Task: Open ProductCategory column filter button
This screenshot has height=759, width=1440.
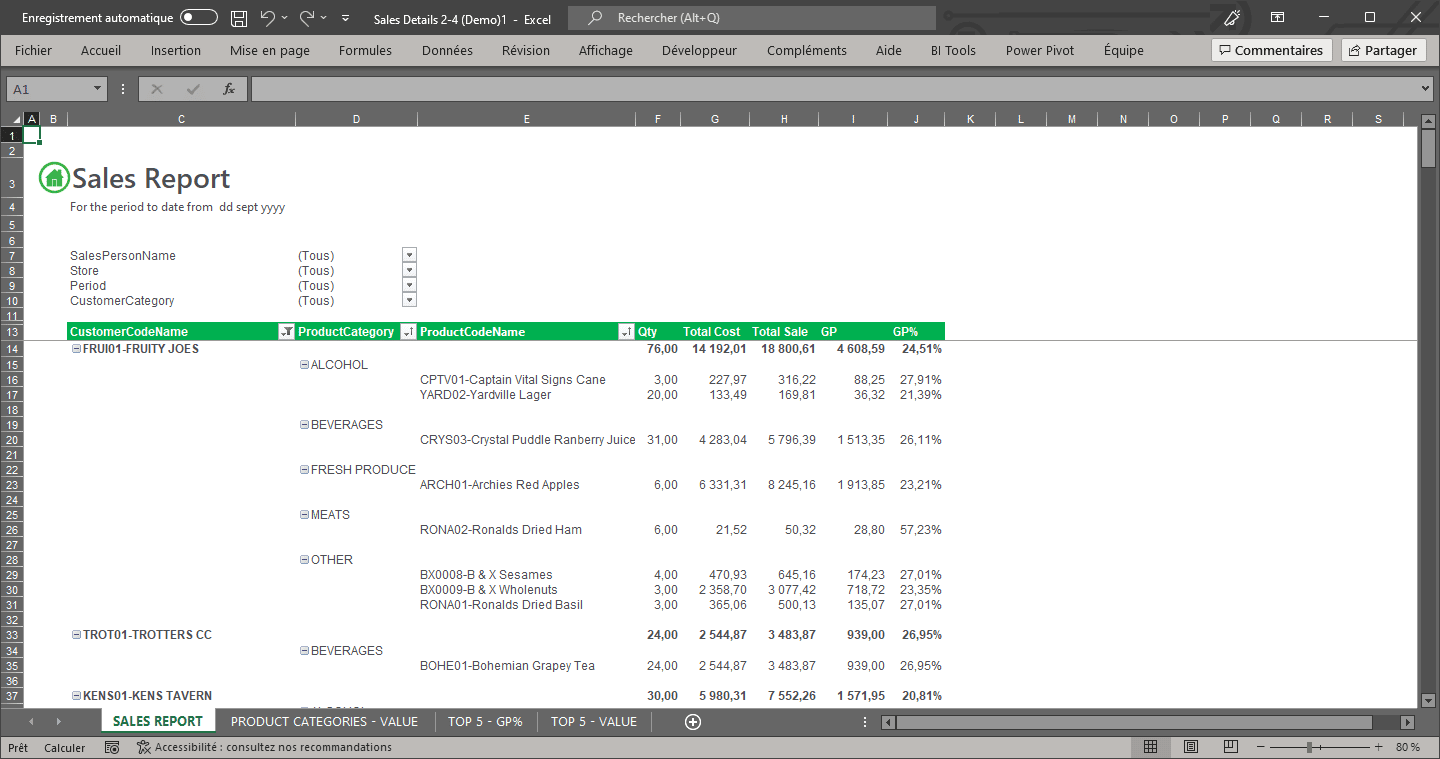Action: [x=408, y=332]
